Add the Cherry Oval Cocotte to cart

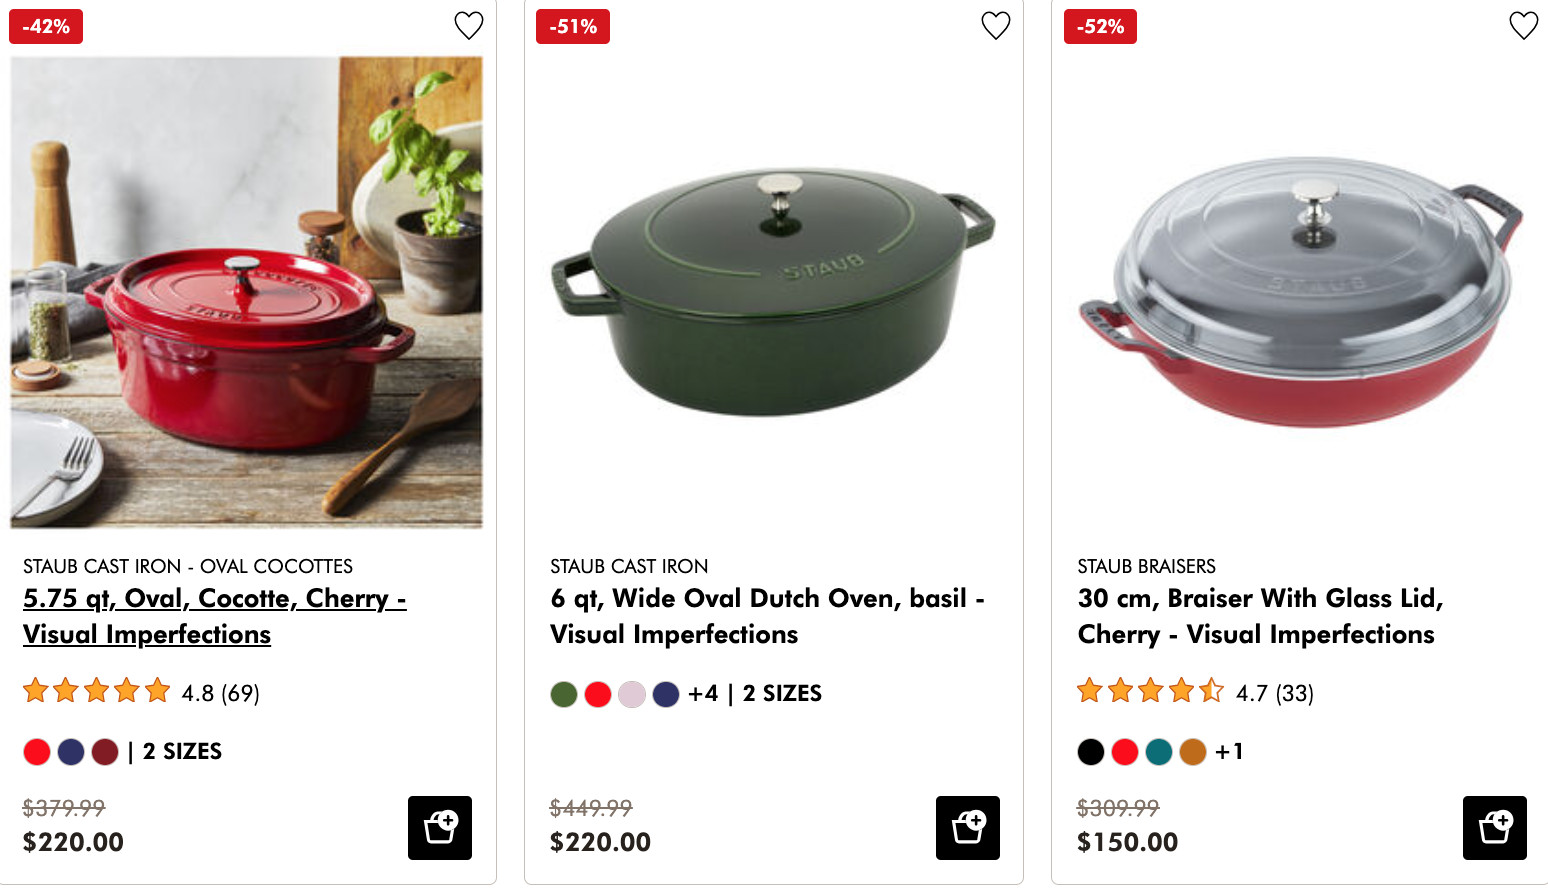point(440,828)
